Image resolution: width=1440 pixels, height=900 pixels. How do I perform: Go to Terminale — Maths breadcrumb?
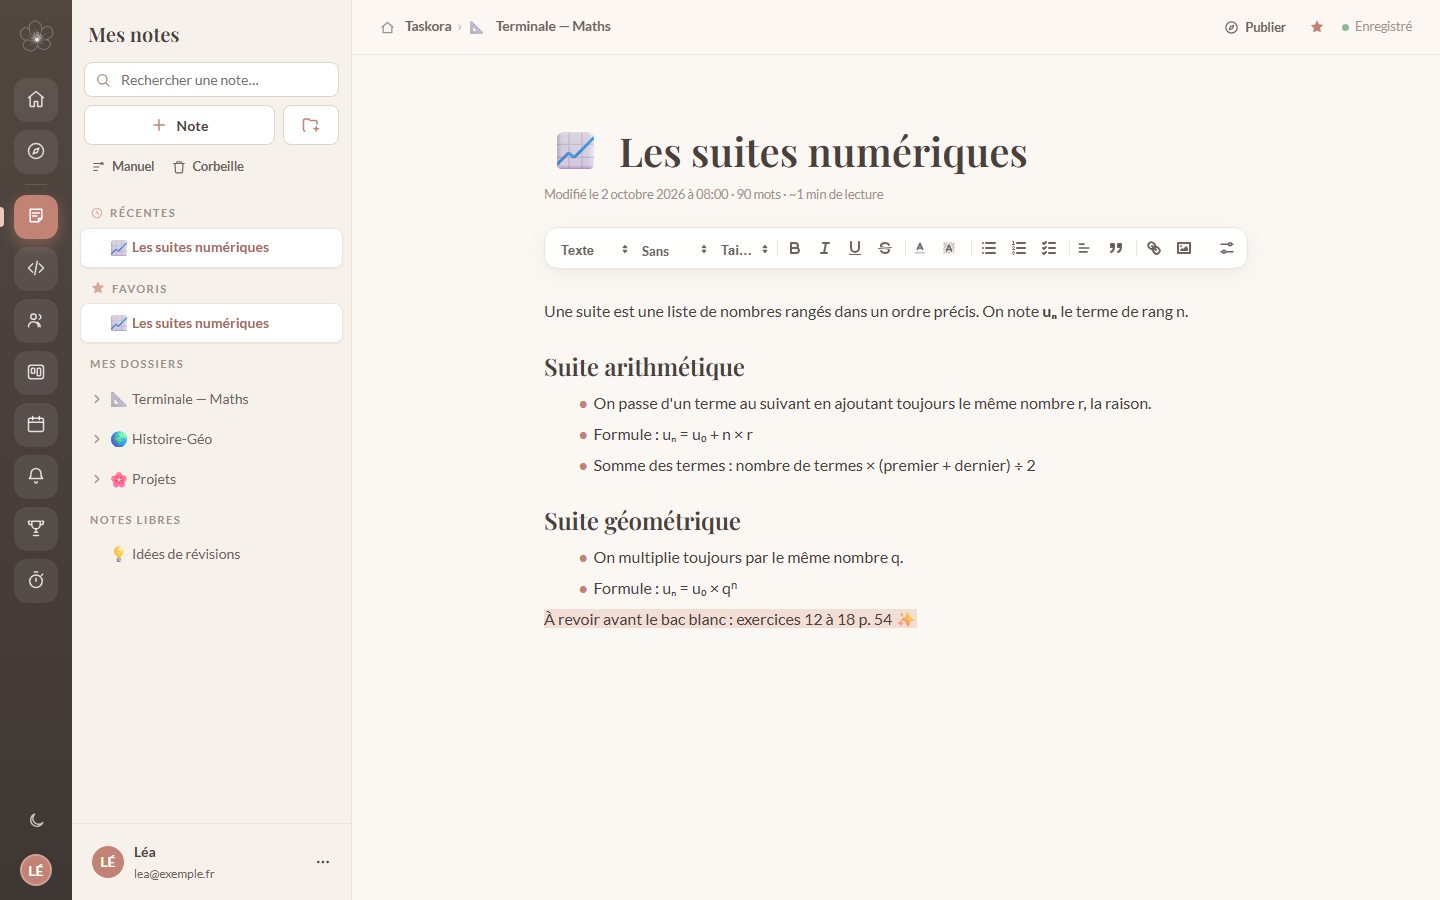click(553, 26)
